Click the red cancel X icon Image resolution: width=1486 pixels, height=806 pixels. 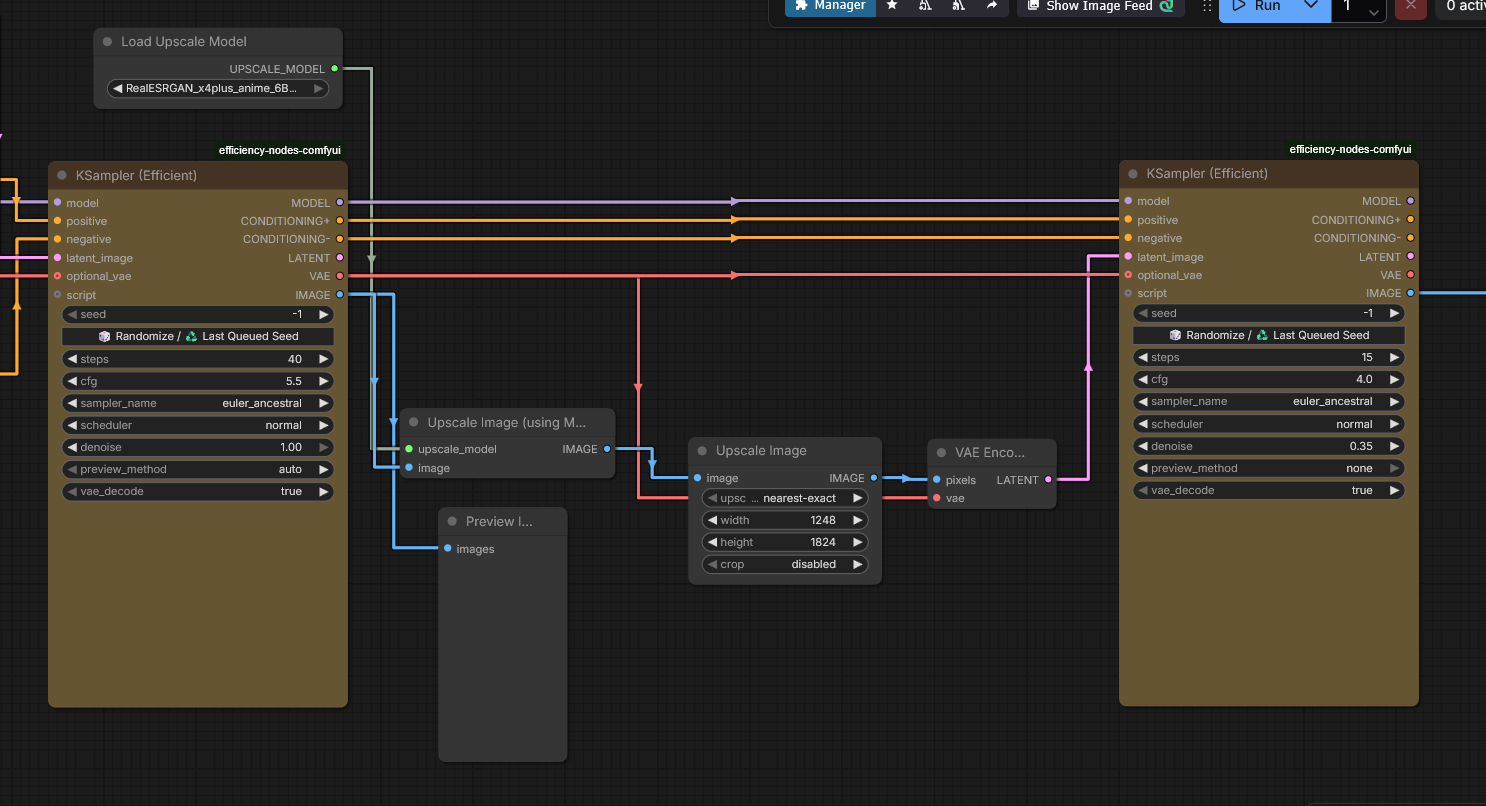[x=1410, y=6]
